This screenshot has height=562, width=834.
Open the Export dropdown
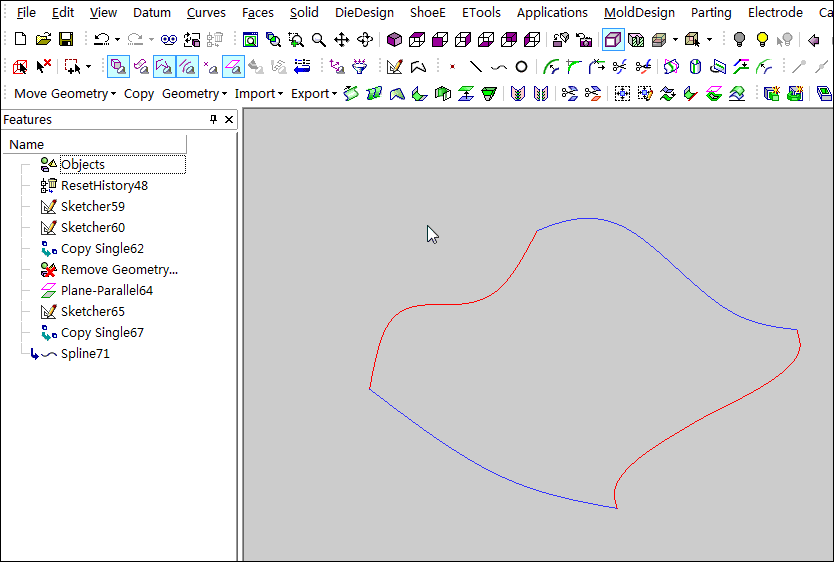tap(314, 93)
